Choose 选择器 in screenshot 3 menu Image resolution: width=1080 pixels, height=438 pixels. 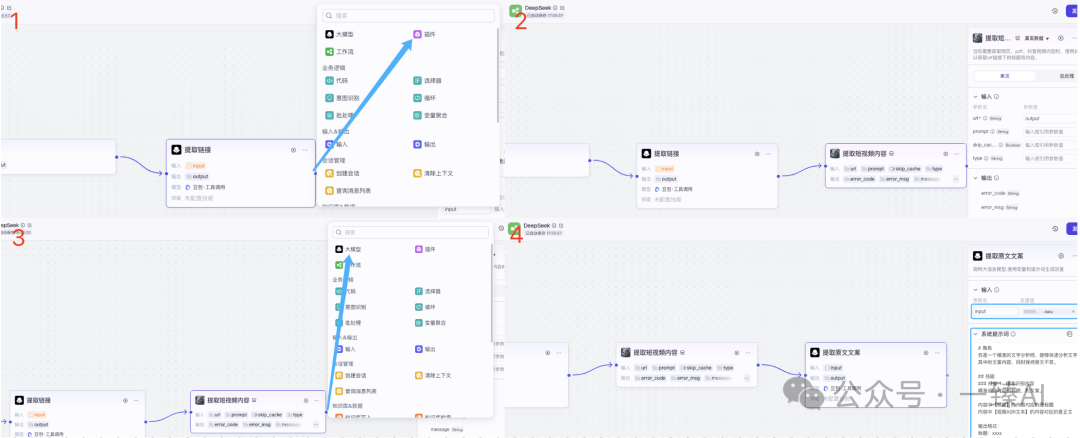tap(428, 292)
